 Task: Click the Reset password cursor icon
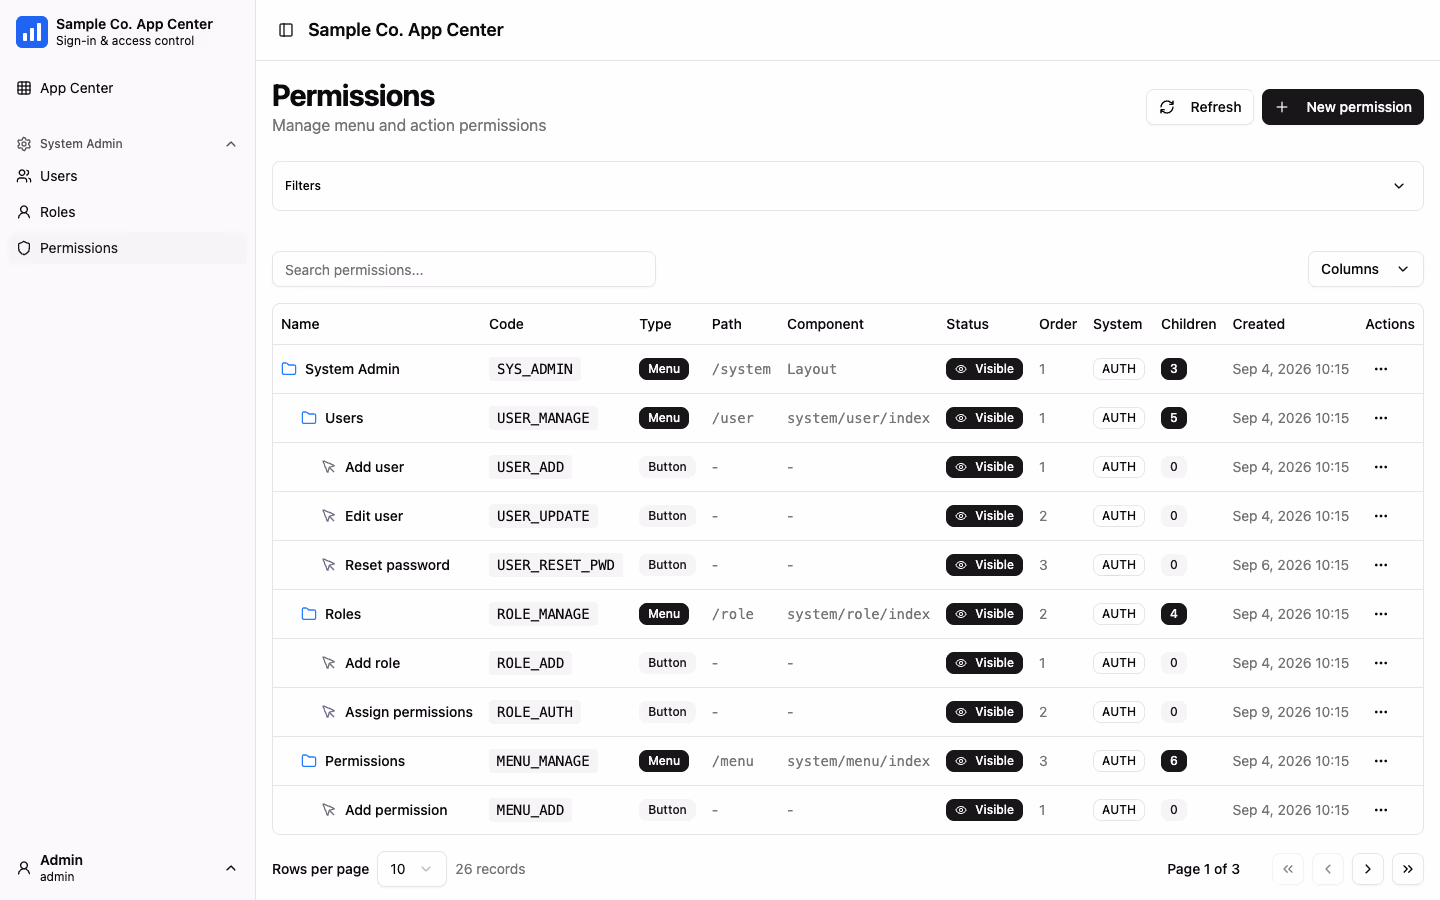pyautogui.click(x=329, y=565)
